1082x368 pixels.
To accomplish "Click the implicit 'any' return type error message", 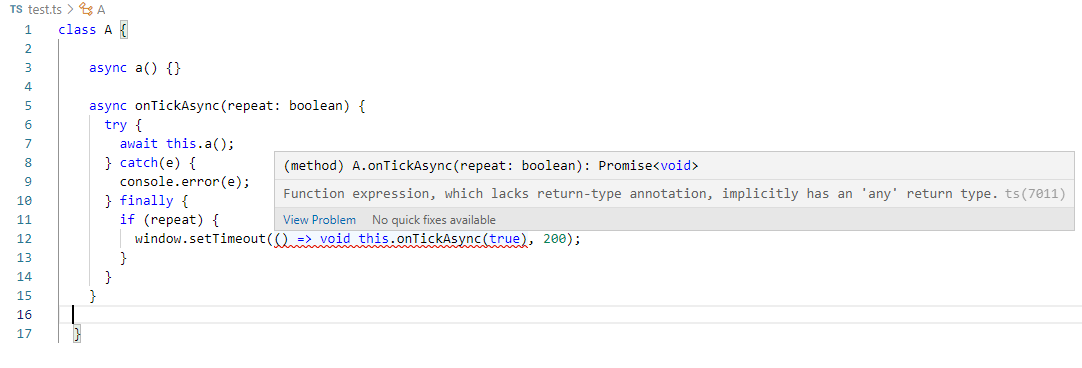I will point(641,194).
